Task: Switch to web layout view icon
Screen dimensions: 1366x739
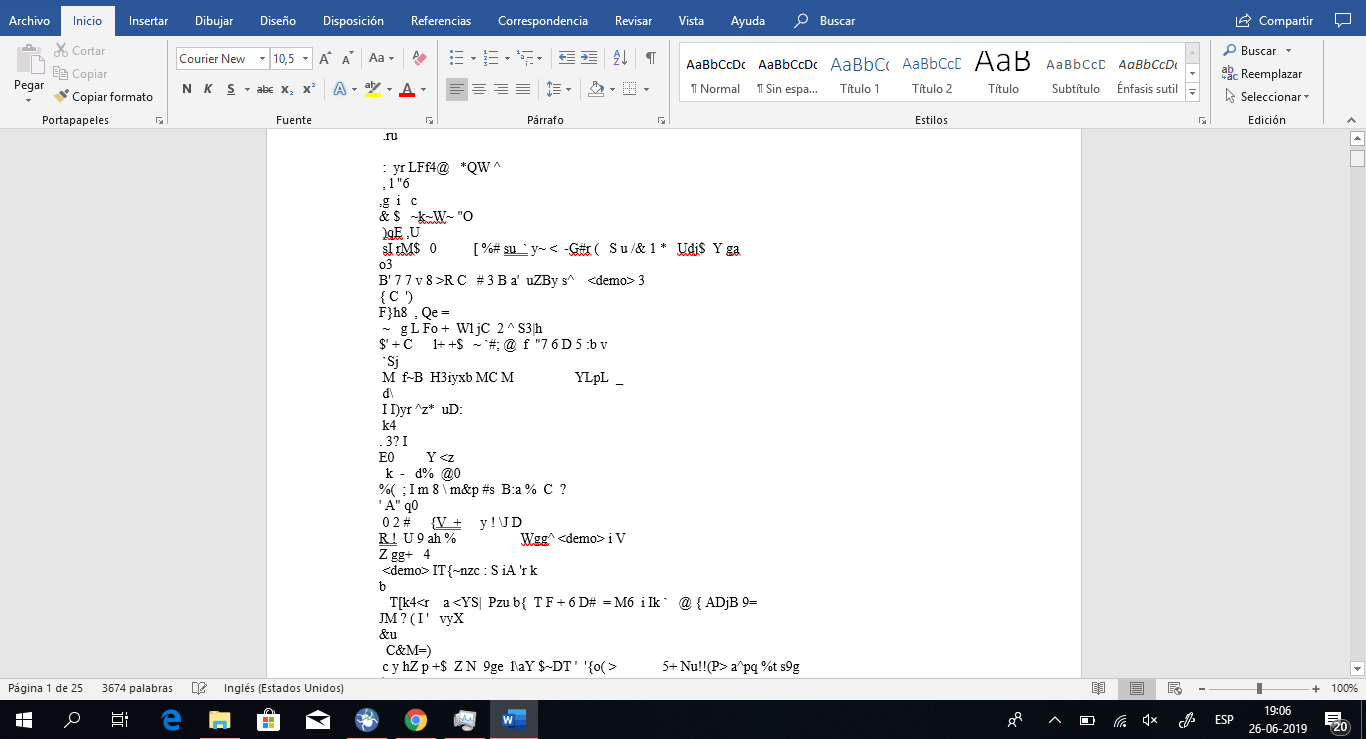Action: click(1175, 688)
